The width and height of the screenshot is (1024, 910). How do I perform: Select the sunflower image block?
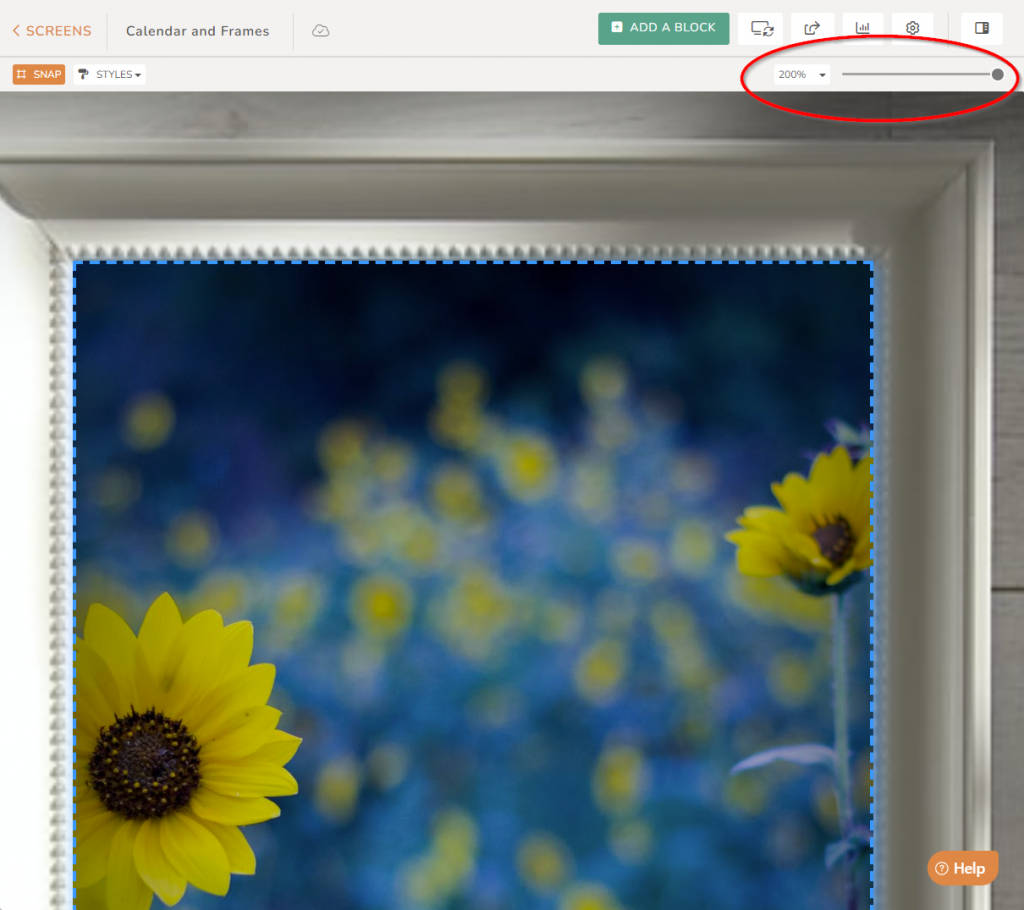[473, 585]
